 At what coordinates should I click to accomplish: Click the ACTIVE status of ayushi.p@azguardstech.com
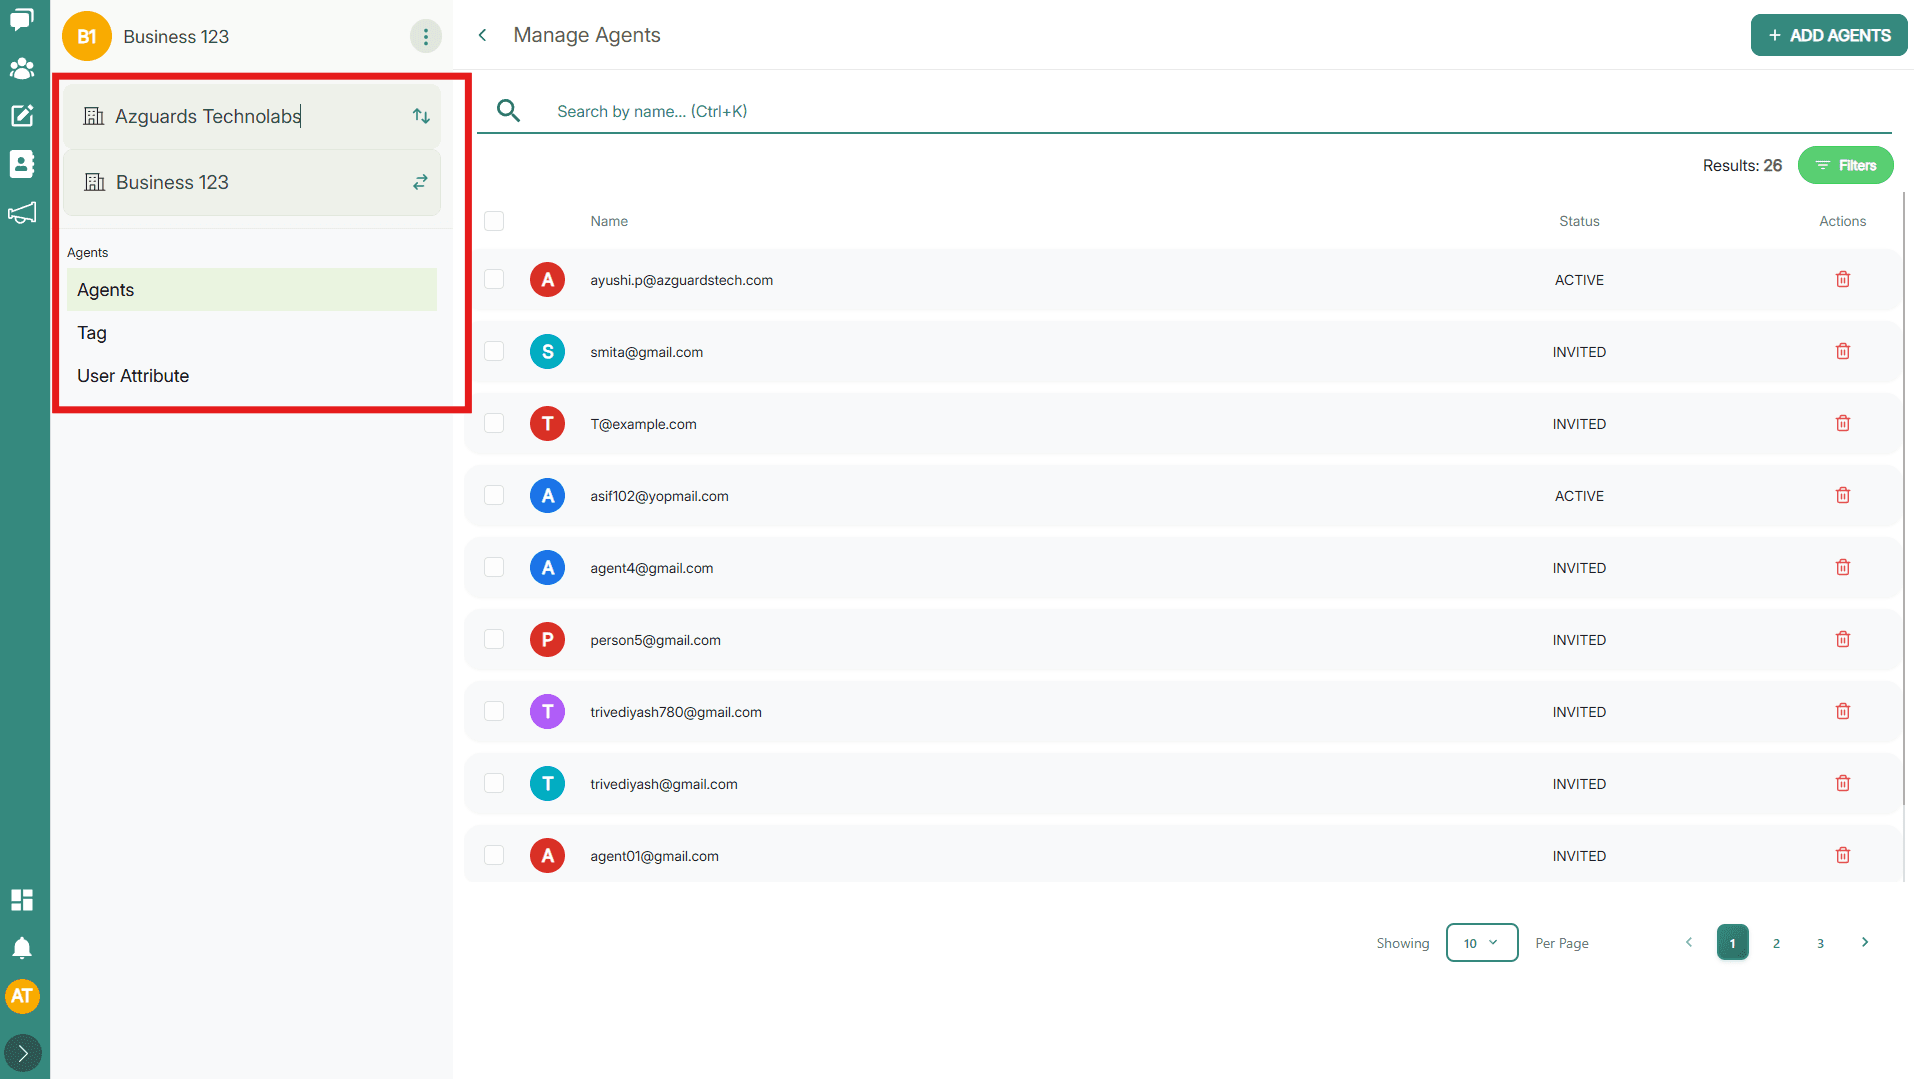pos(1579,280)
